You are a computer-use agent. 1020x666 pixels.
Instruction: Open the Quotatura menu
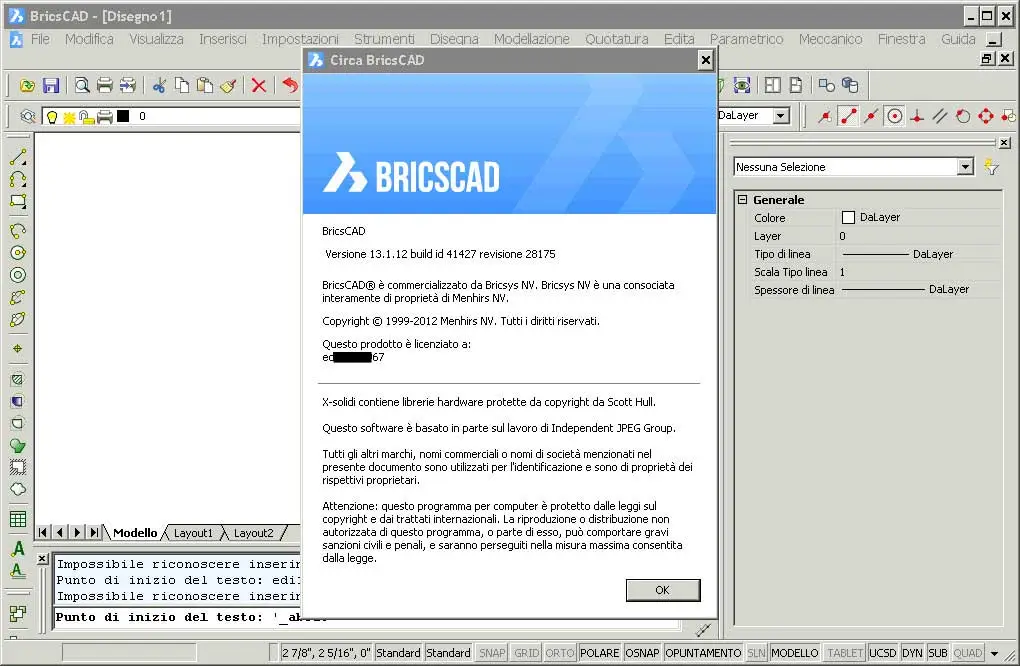617,39
